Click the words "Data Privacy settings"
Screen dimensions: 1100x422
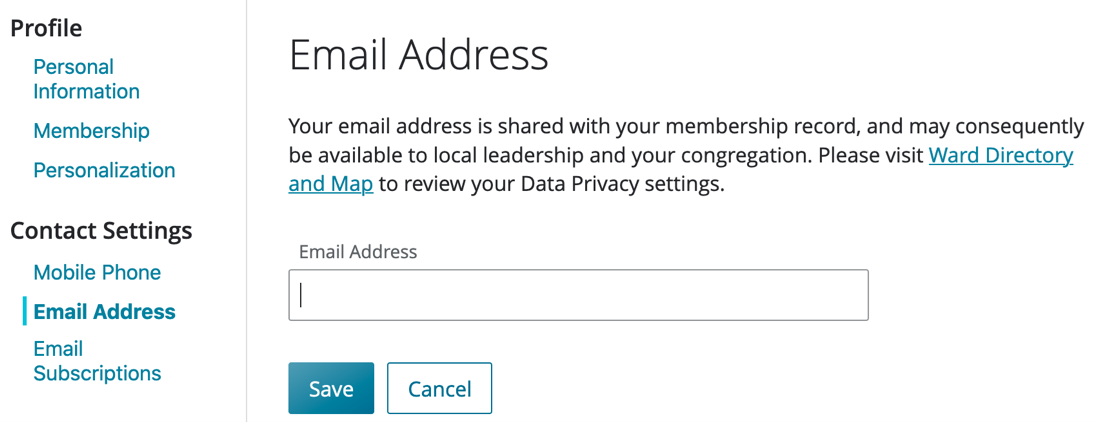tap(628, 185)
